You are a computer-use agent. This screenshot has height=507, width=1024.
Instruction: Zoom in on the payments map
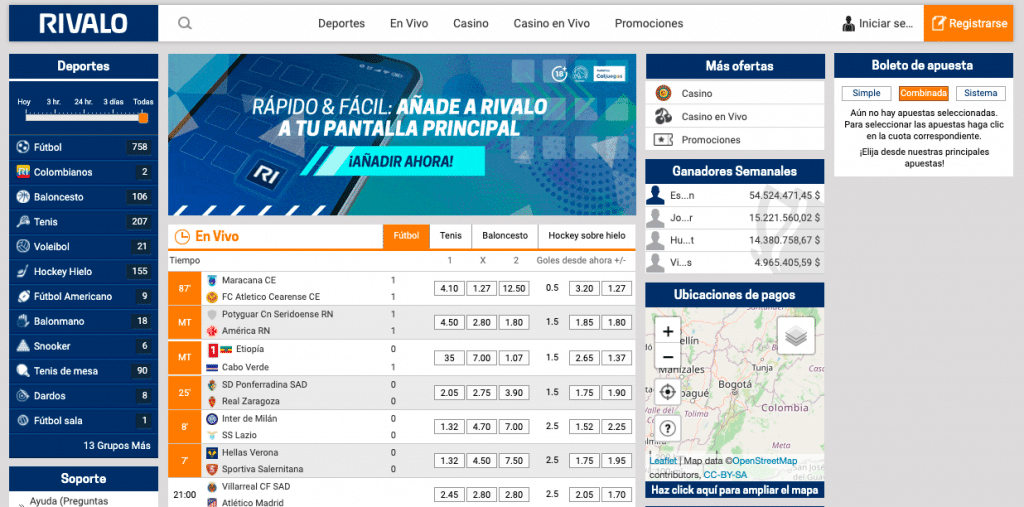click(667, 332)
